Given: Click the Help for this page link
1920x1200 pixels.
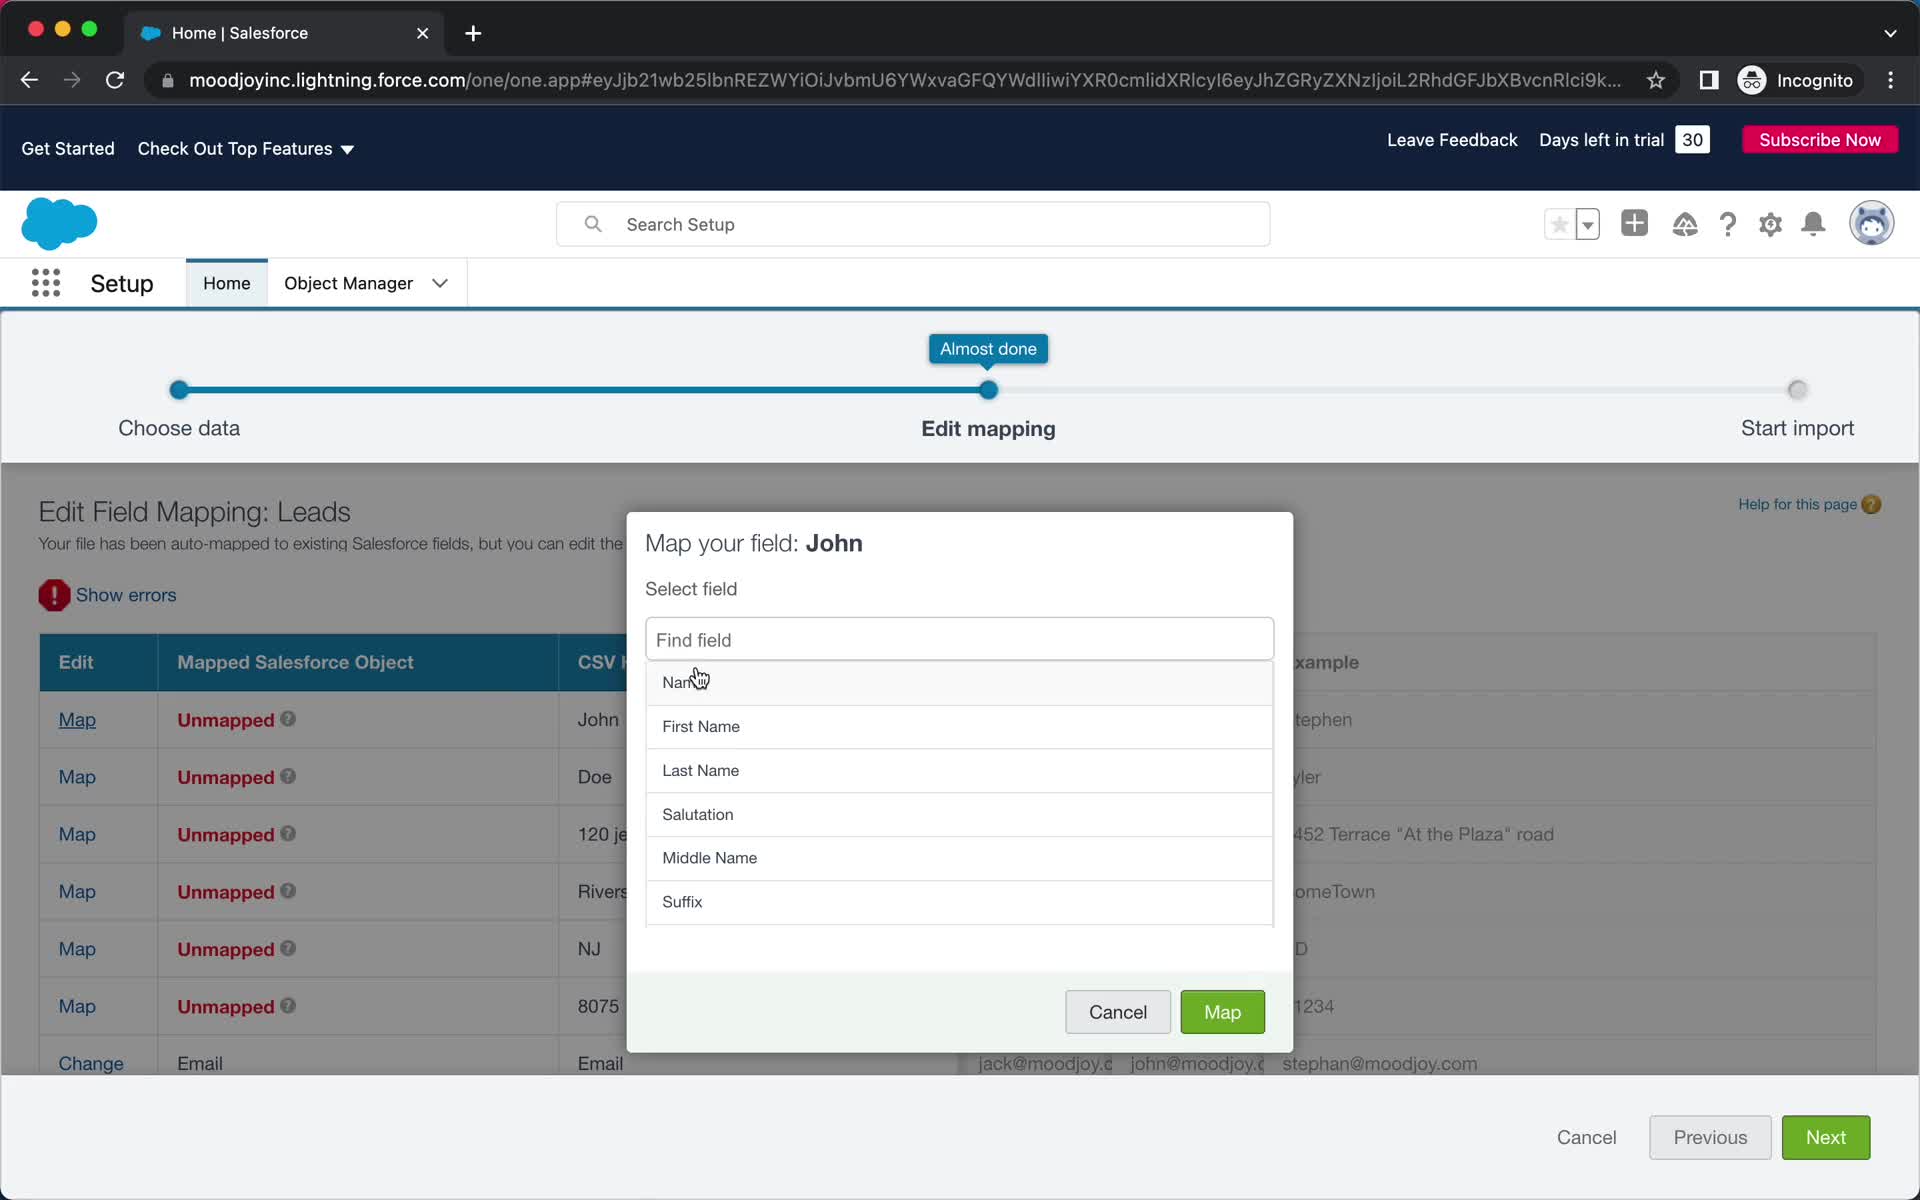Looking at the screenshot, I should 1797,504.
